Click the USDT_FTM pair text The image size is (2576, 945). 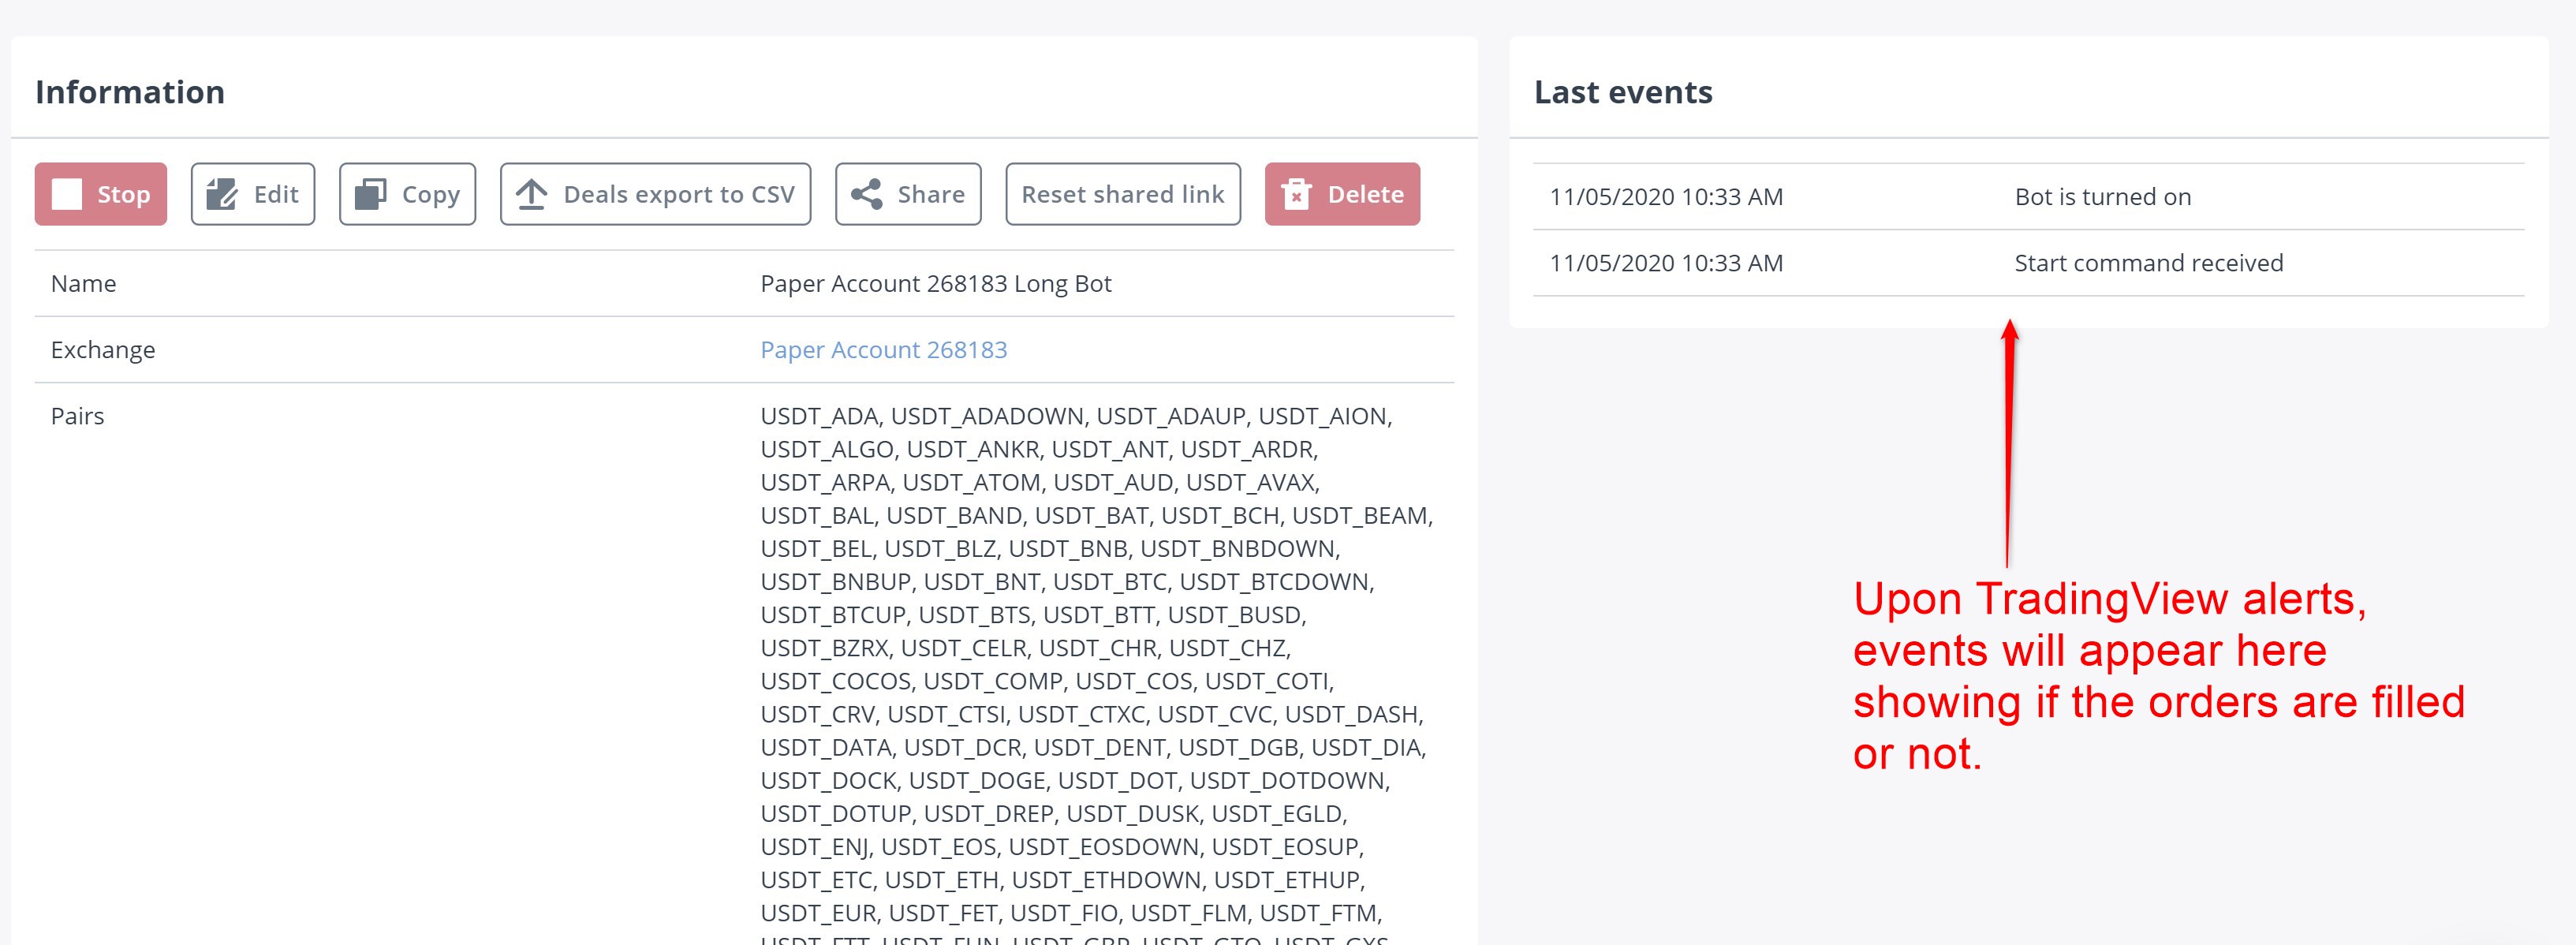click(x=1317, y=913)
